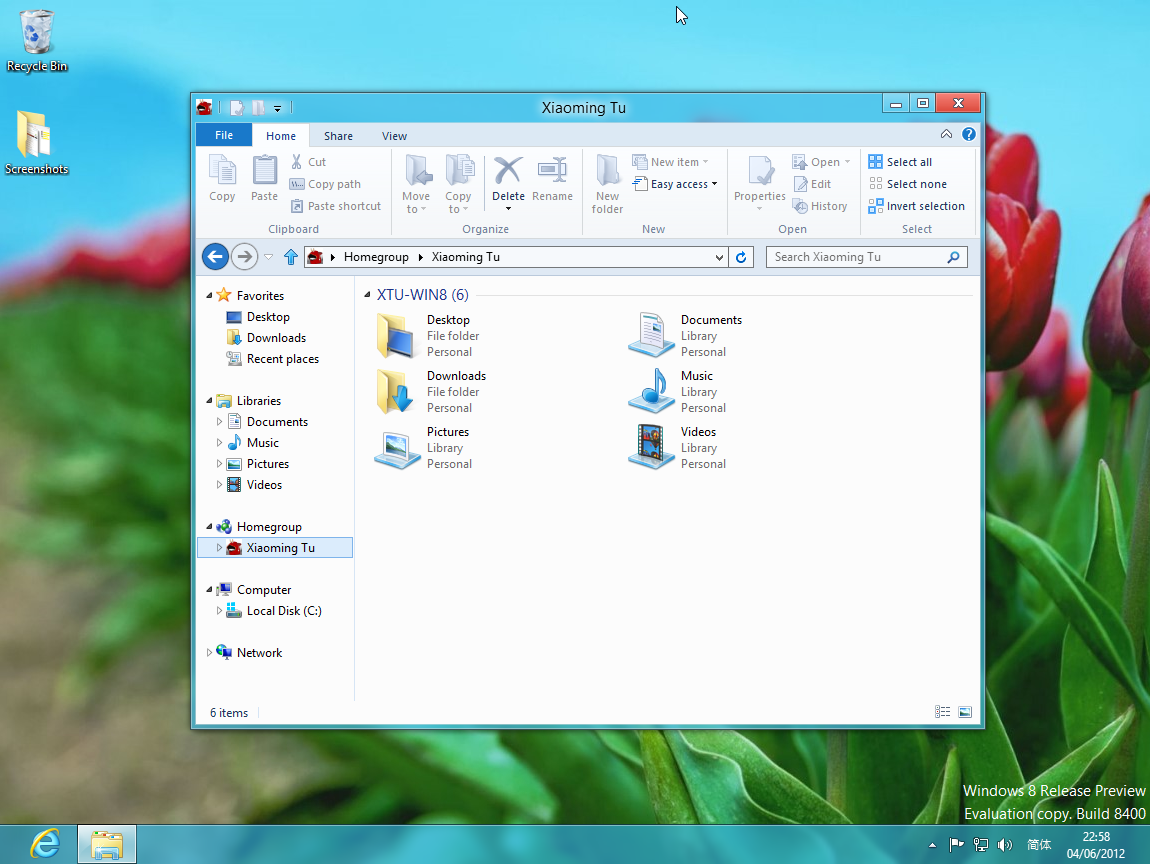Select Homegroup in the navigation pane
This screenshot has width=1150, height=864.
[x=259, y=527]
